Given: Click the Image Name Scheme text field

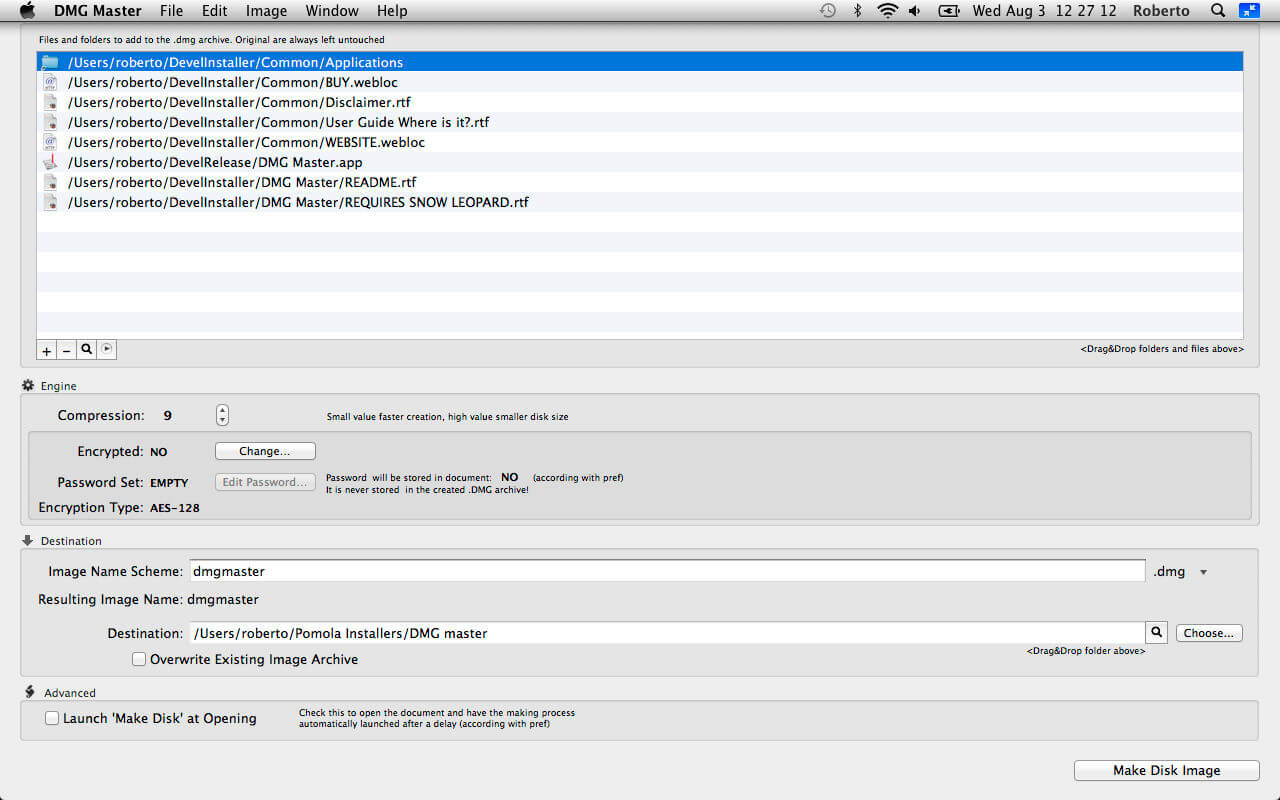Looking at the screenshot, I should pyautogui.click(x=667, y=571).
